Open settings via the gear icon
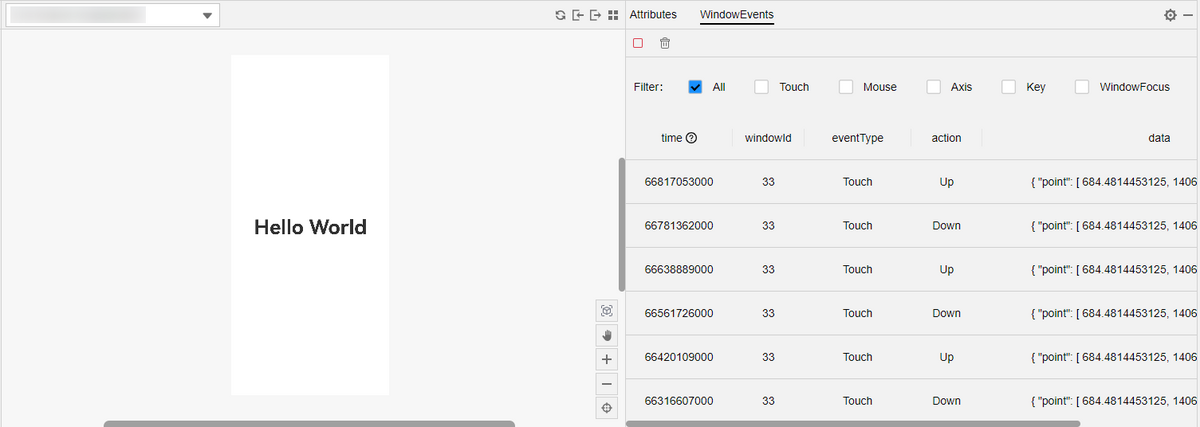This screenshot has width=1200, height=427. pos(1171,15)
